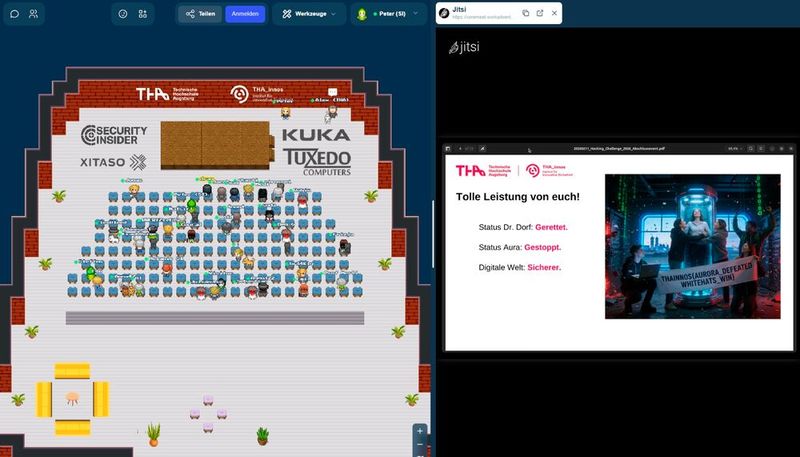Copy the Jitsi link with copy icon
800x457 pixels.
[x=526, y=13]
